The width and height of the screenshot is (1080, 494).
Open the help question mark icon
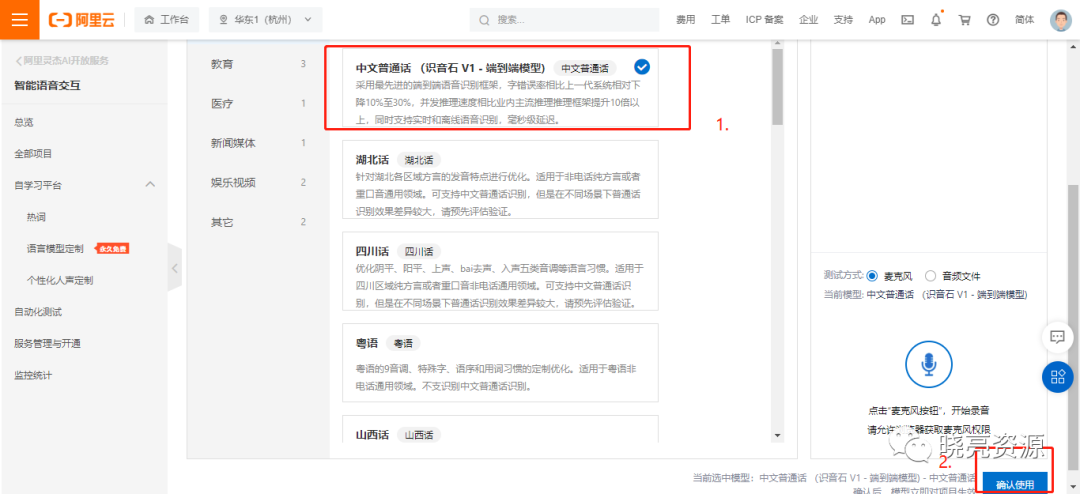click(993, 20)
